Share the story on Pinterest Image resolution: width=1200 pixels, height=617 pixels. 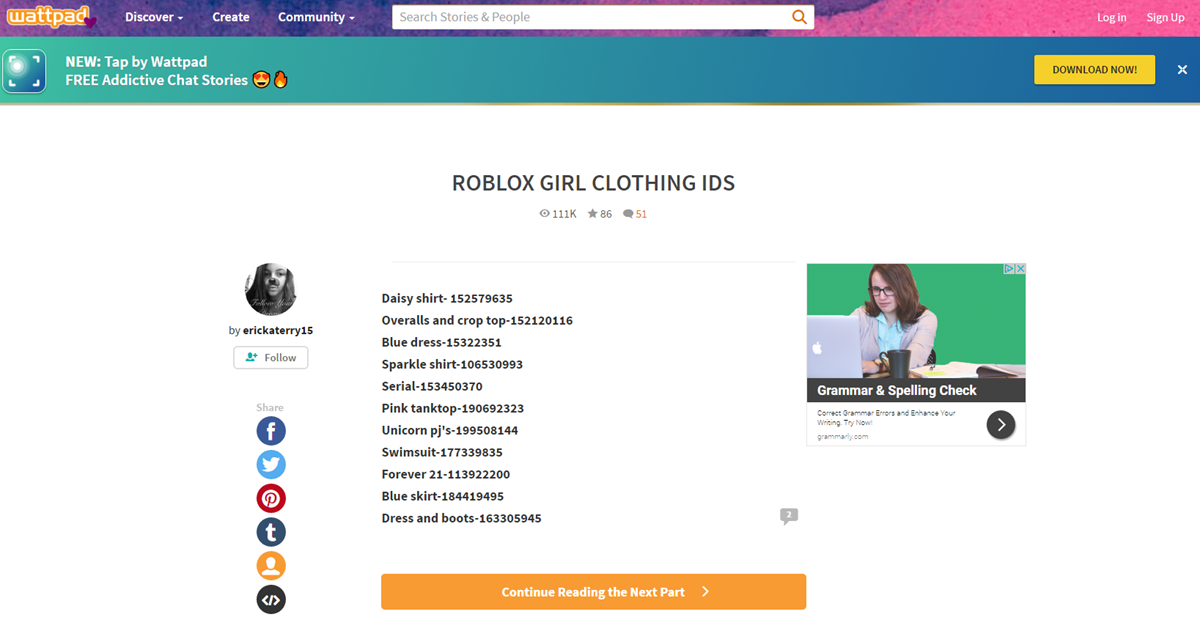[271, 498]
